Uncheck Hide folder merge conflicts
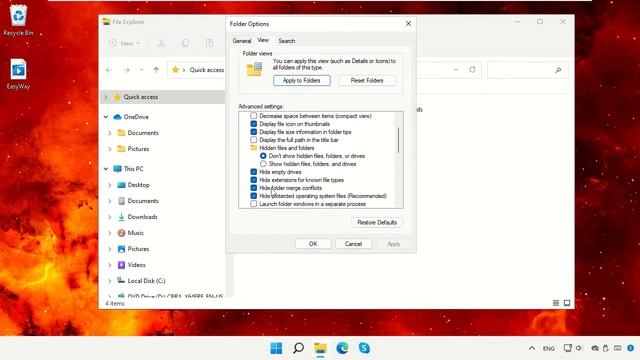This screenshot has width=640, height=360. pos(253,188)
